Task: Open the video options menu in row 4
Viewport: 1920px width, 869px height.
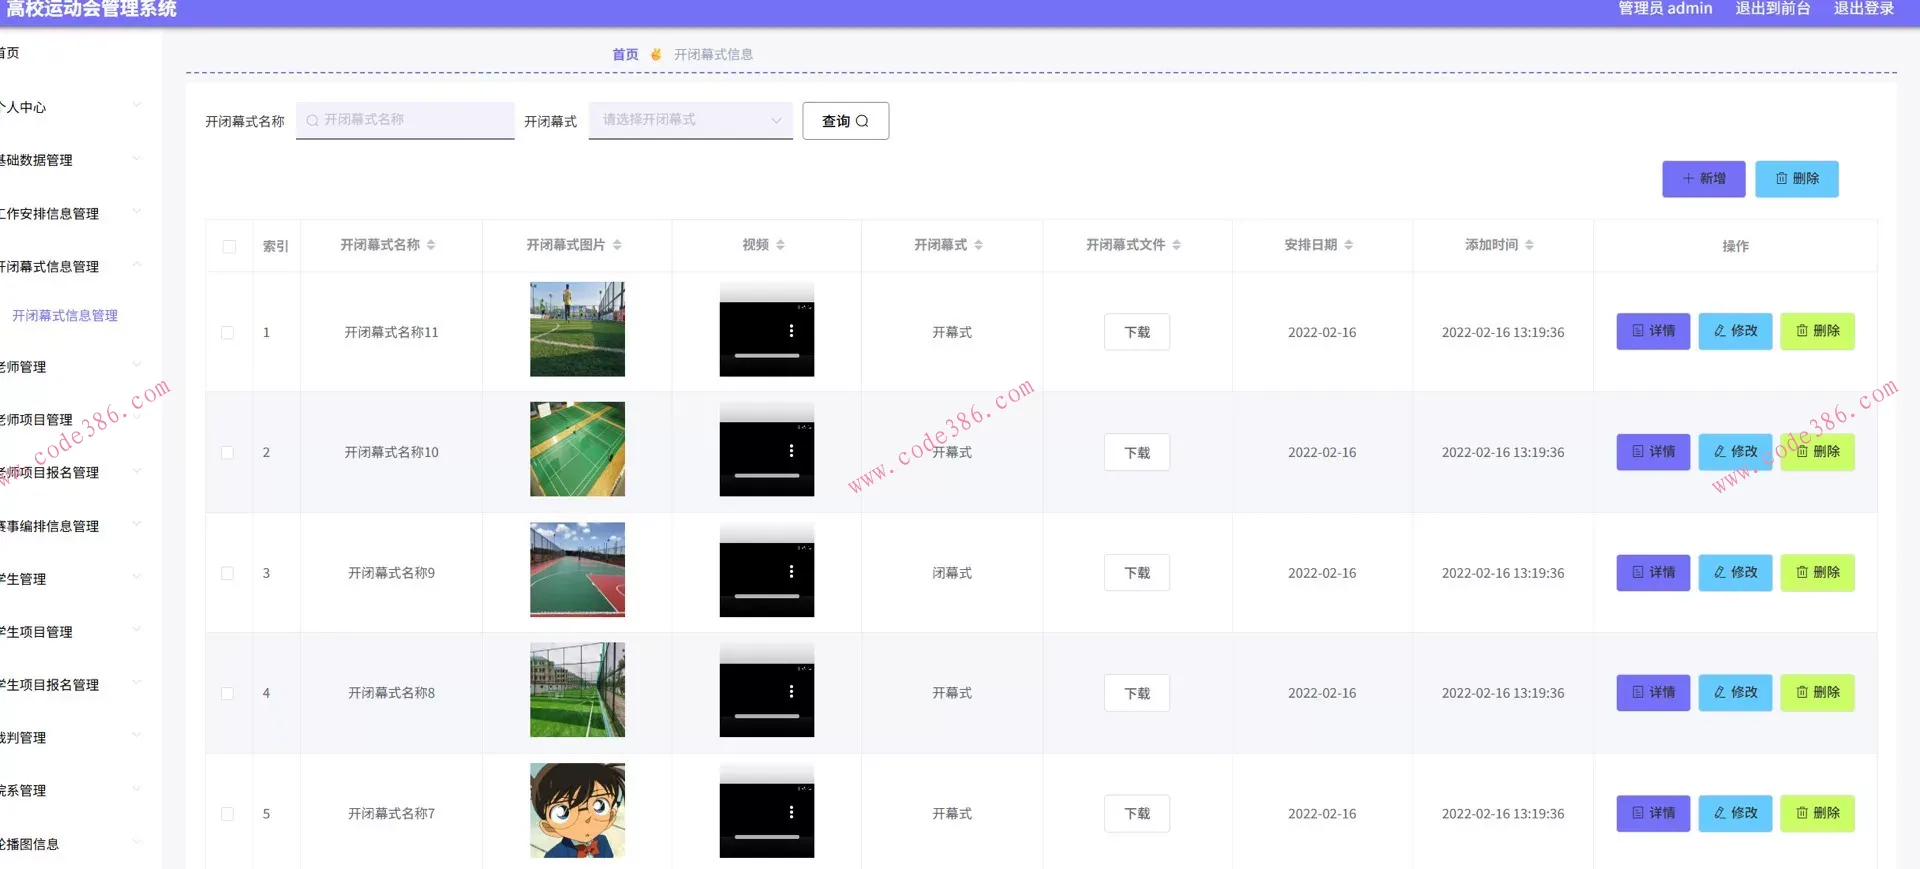Action: click(x=791, y=692)
